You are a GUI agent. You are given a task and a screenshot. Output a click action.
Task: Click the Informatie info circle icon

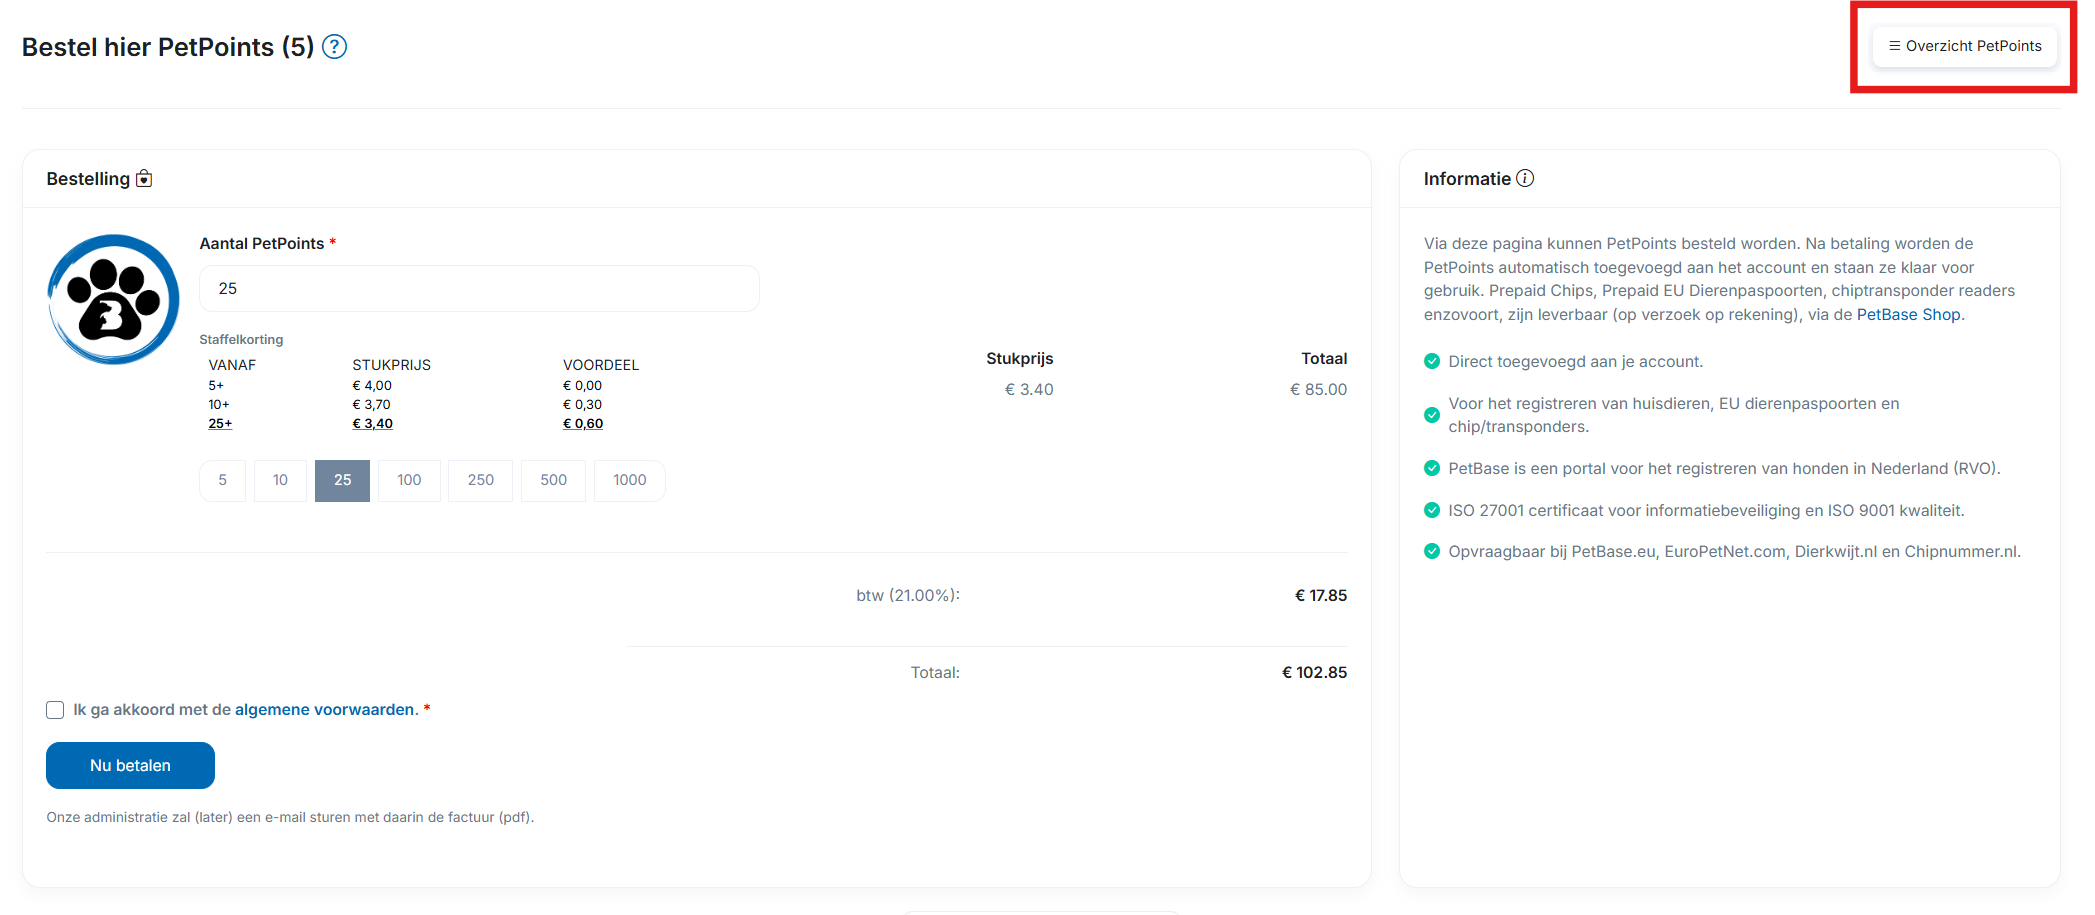click(1525, 178)
